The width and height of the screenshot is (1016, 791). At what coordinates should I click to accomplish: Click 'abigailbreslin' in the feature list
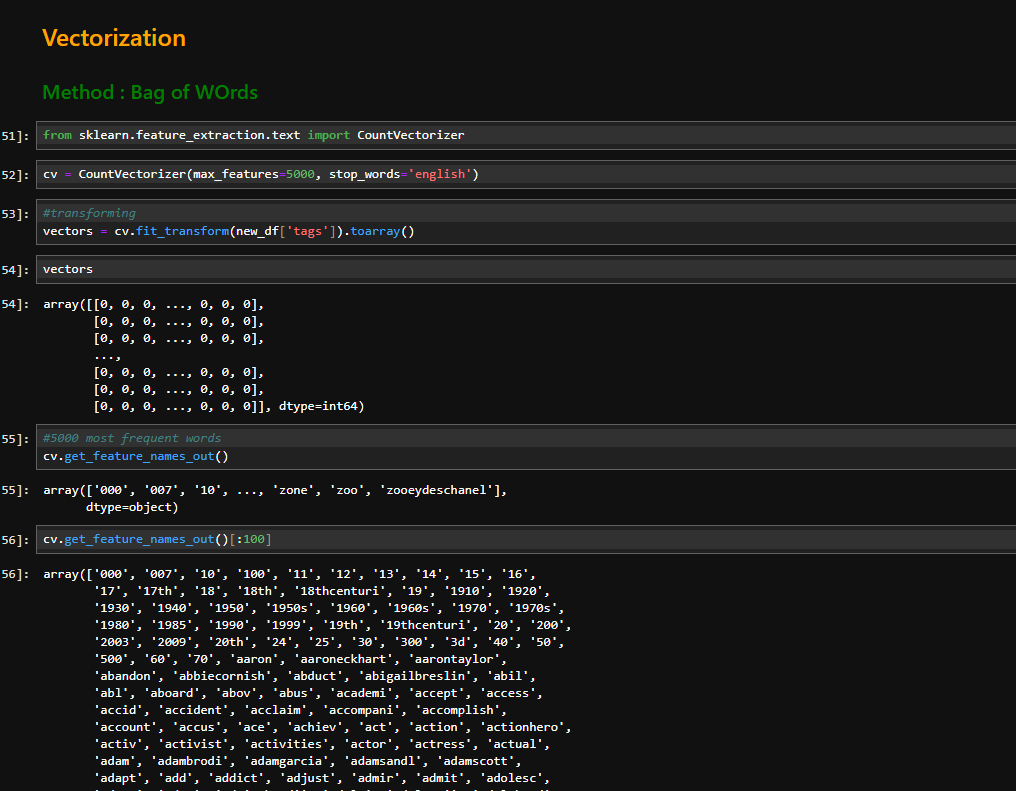(415, 676)
